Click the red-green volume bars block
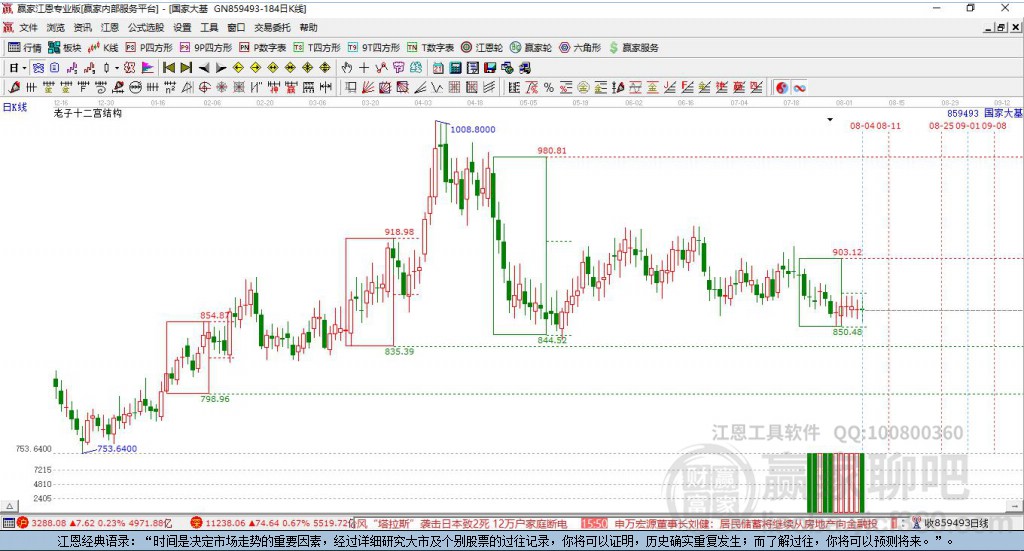The height and width of the screenshot is (551, 1024). point(835,482)
